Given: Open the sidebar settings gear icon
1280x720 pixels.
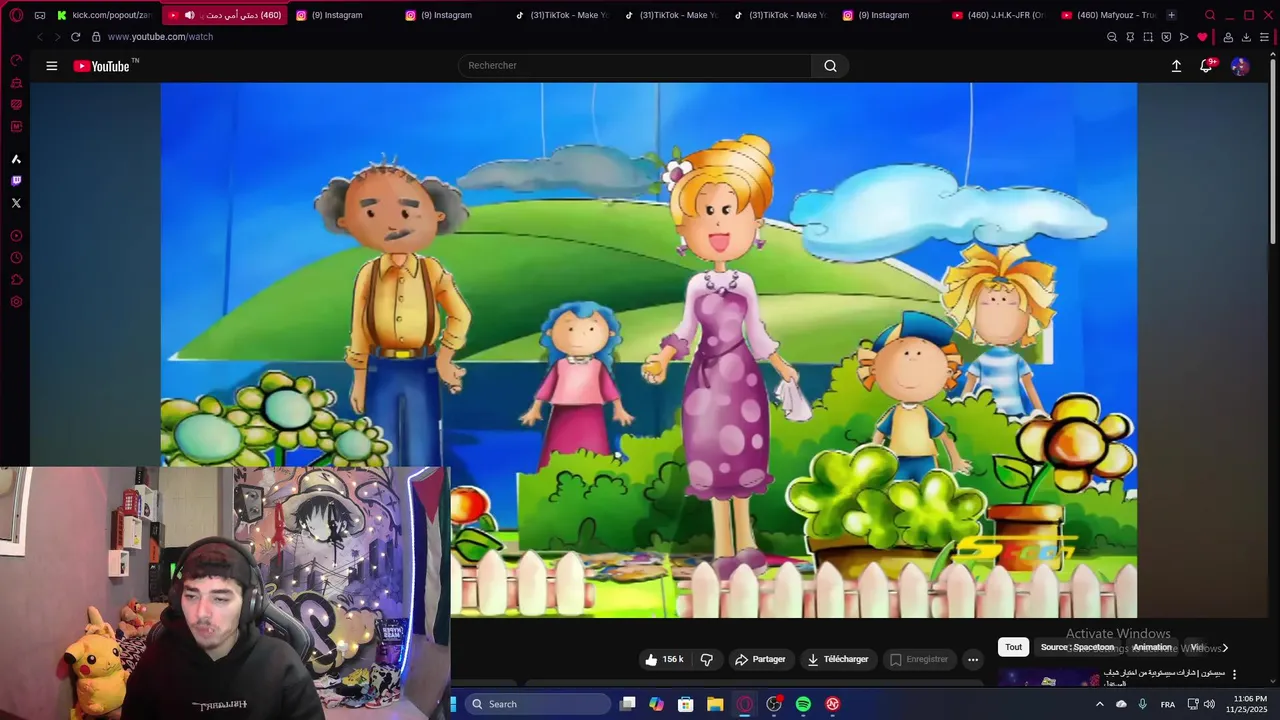Looking at the screenshot, I should (x=16, y=302).
